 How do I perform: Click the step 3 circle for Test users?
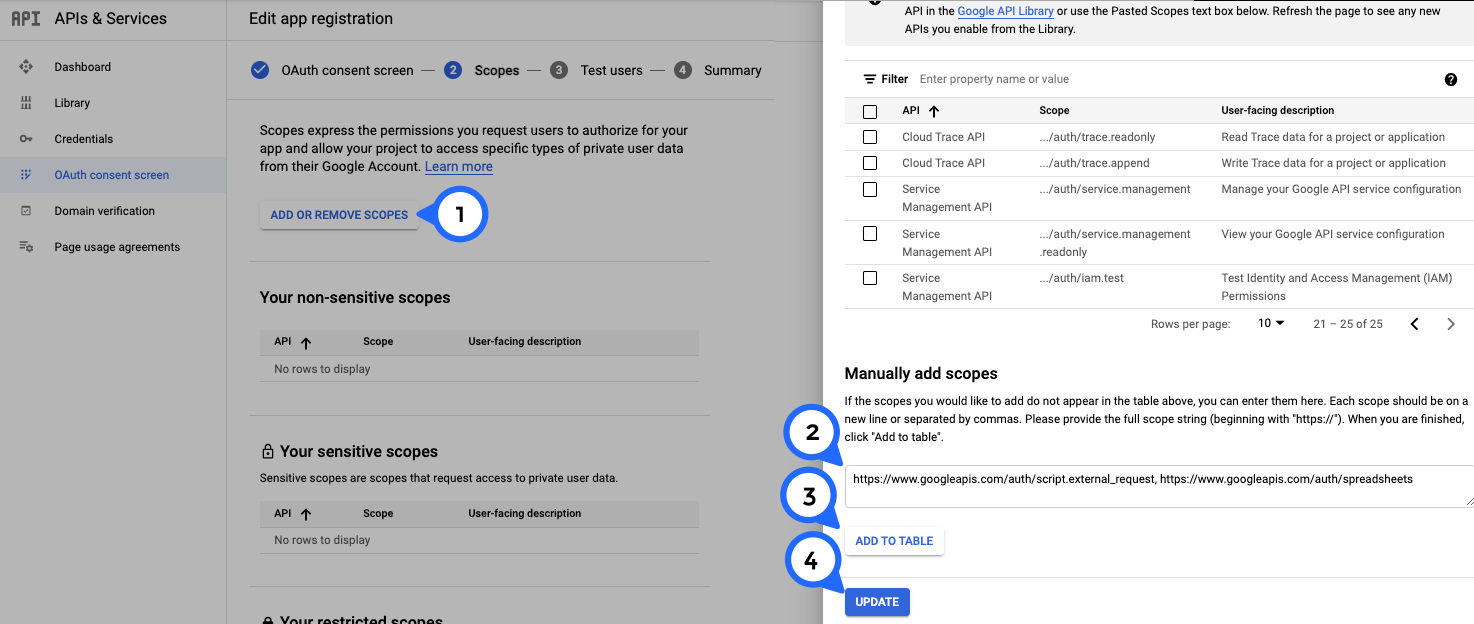coord(559,70)
